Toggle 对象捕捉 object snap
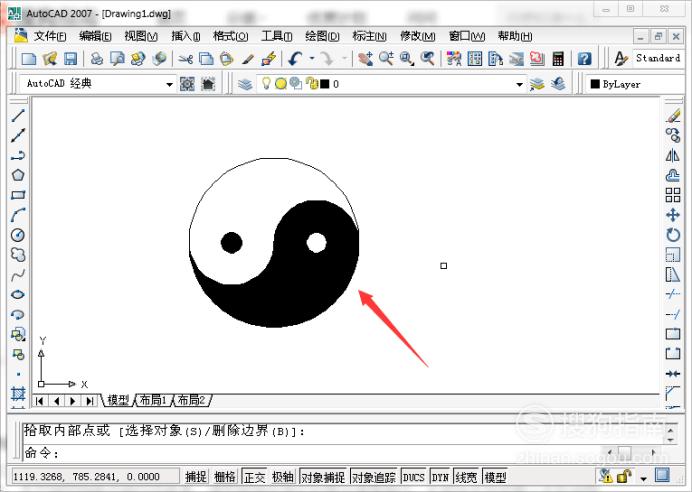This screenshot has width=692, height=492. pyautogui.click(x=323, y=477)
